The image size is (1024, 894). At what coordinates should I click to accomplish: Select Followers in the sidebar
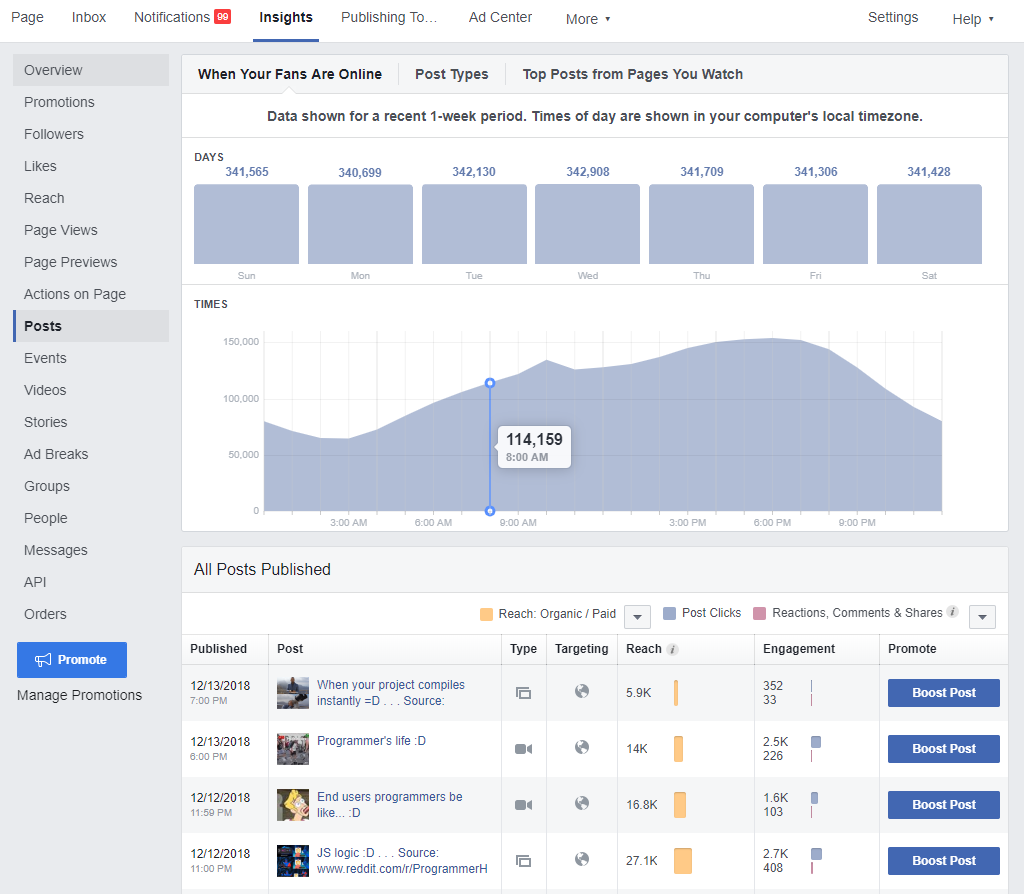pyautogui.click(x=91, y=134)
